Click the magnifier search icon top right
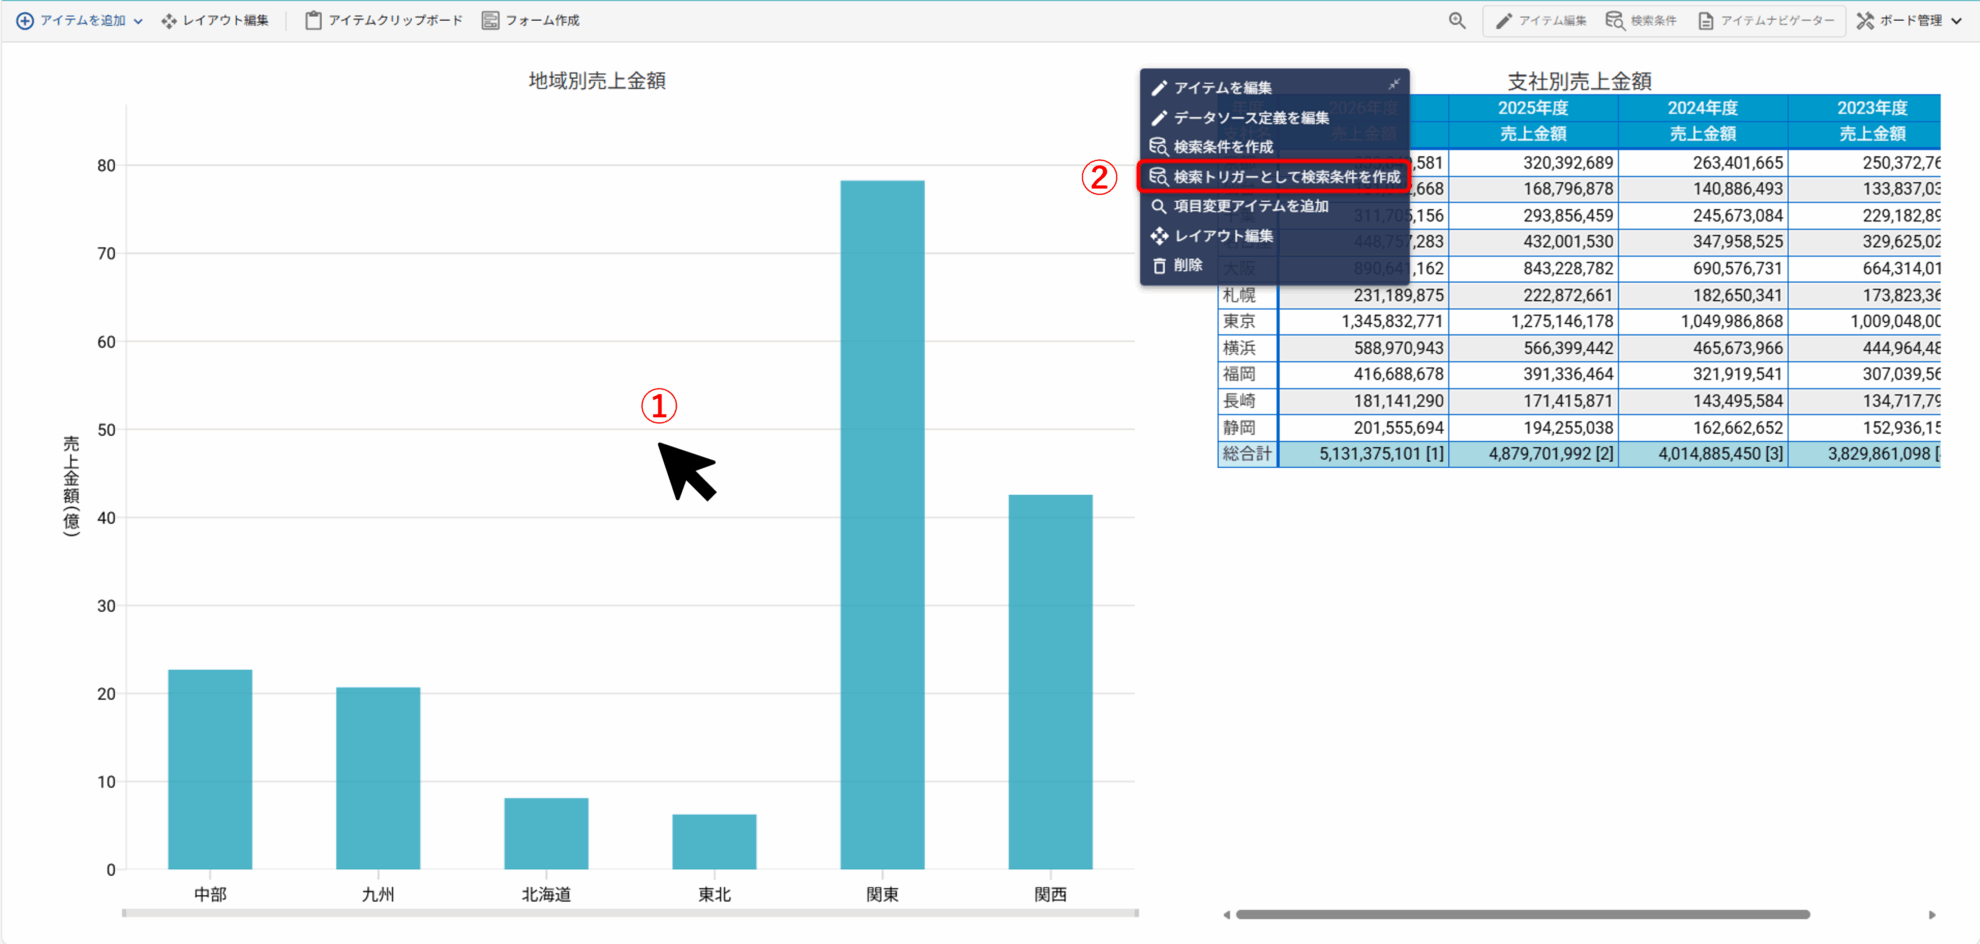Image resolution: width=1980 pixels, height=944 pixels. (1457, 19)
